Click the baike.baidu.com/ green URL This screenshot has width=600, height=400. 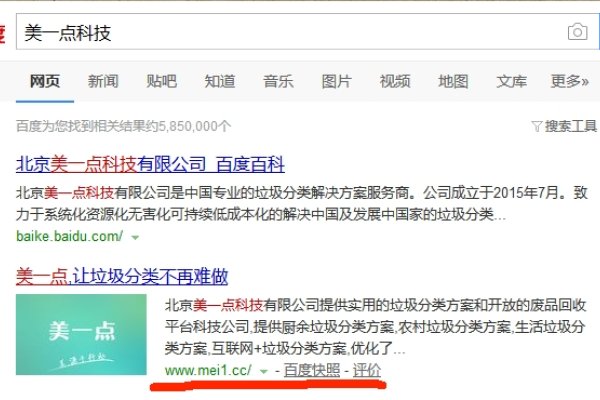pyautogui.click(x=70, y=236)
